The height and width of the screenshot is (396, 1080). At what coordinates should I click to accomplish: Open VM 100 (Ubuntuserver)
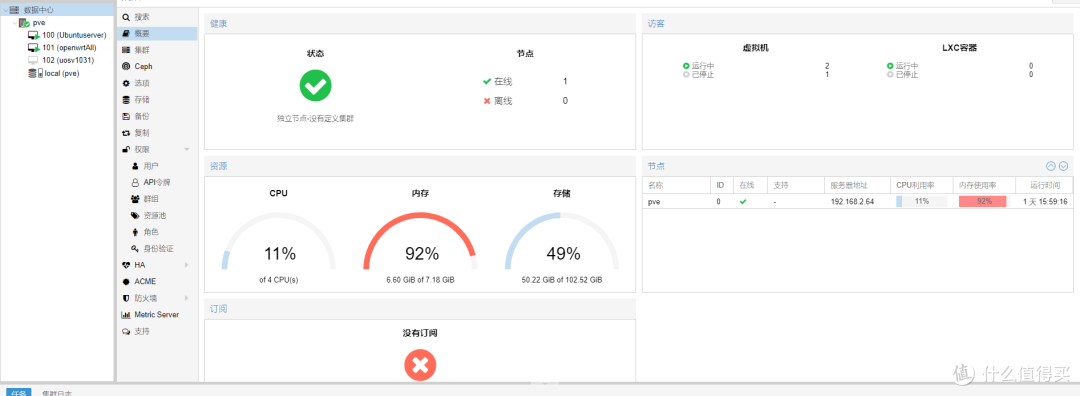coord(74,35)
